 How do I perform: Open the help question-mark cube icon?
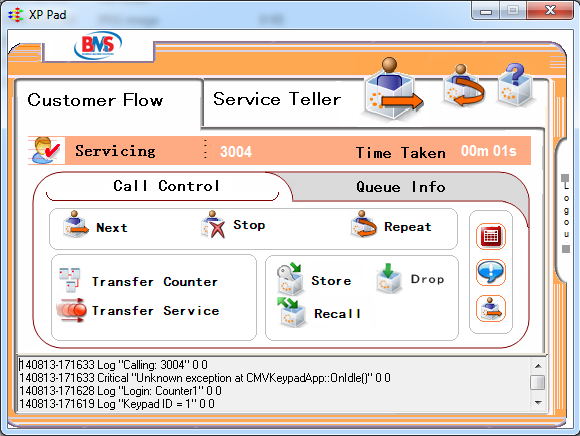(515, 85)
